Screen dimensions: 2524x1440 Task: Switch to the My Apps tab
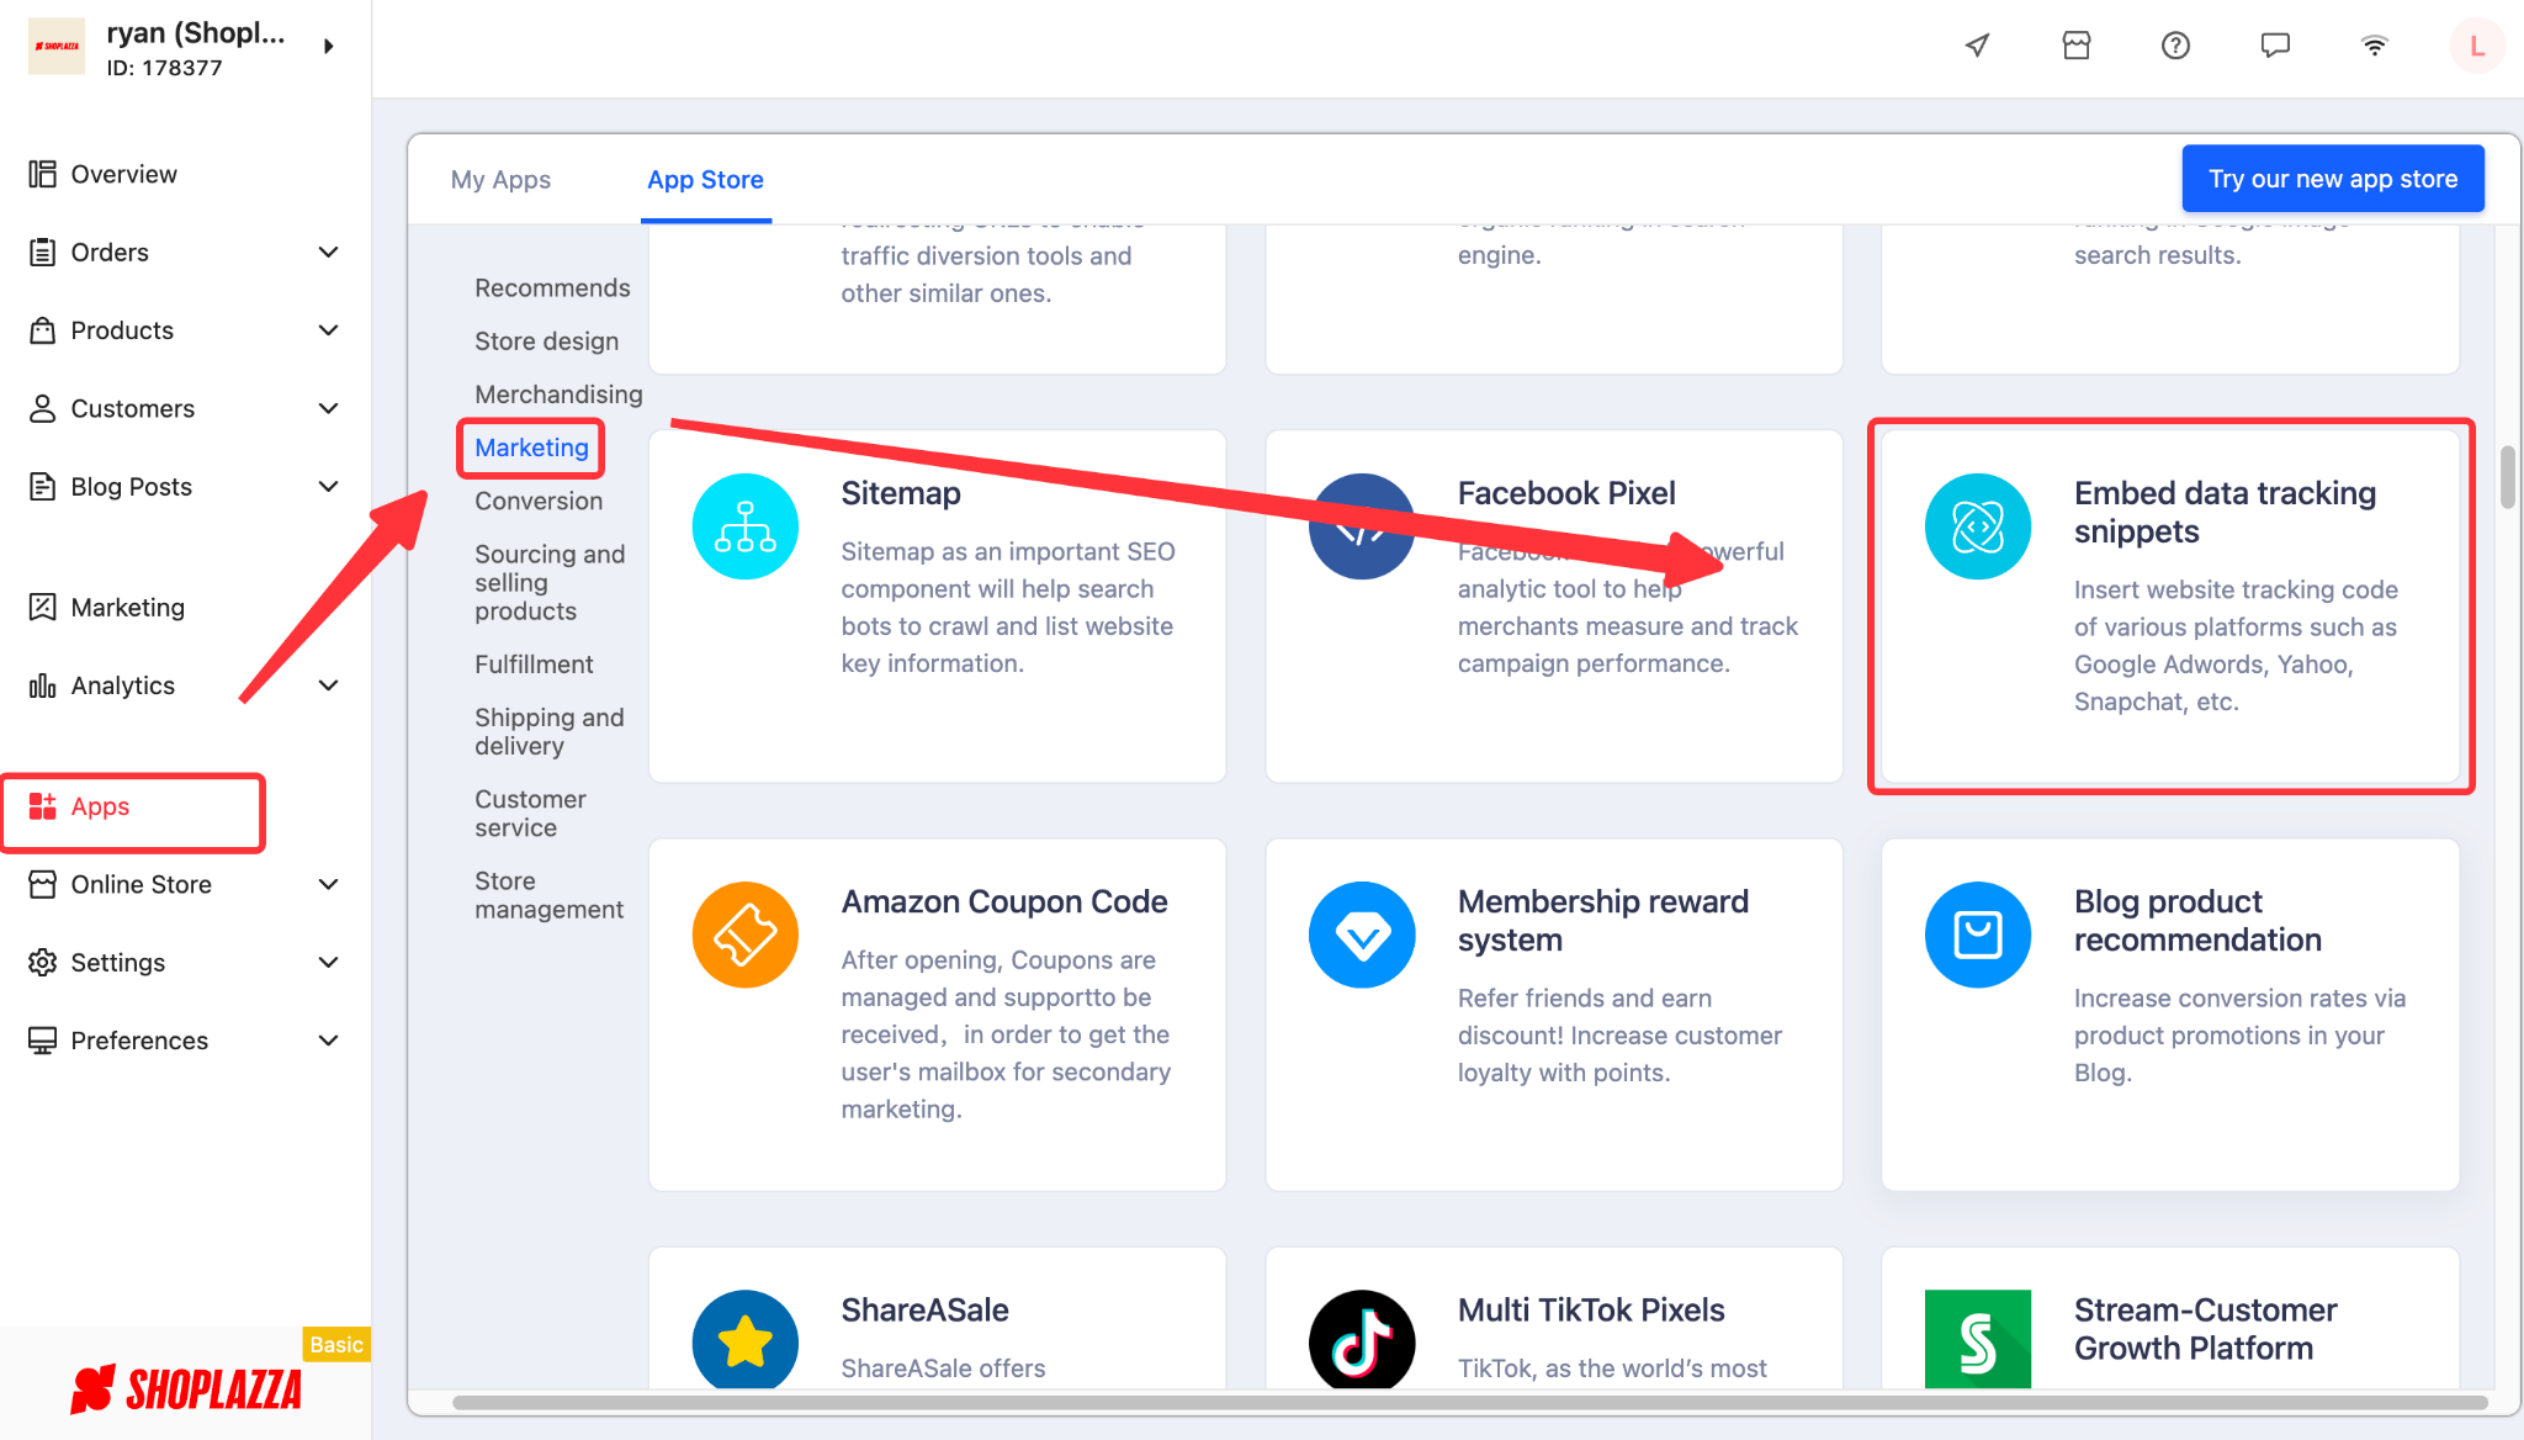500,179
